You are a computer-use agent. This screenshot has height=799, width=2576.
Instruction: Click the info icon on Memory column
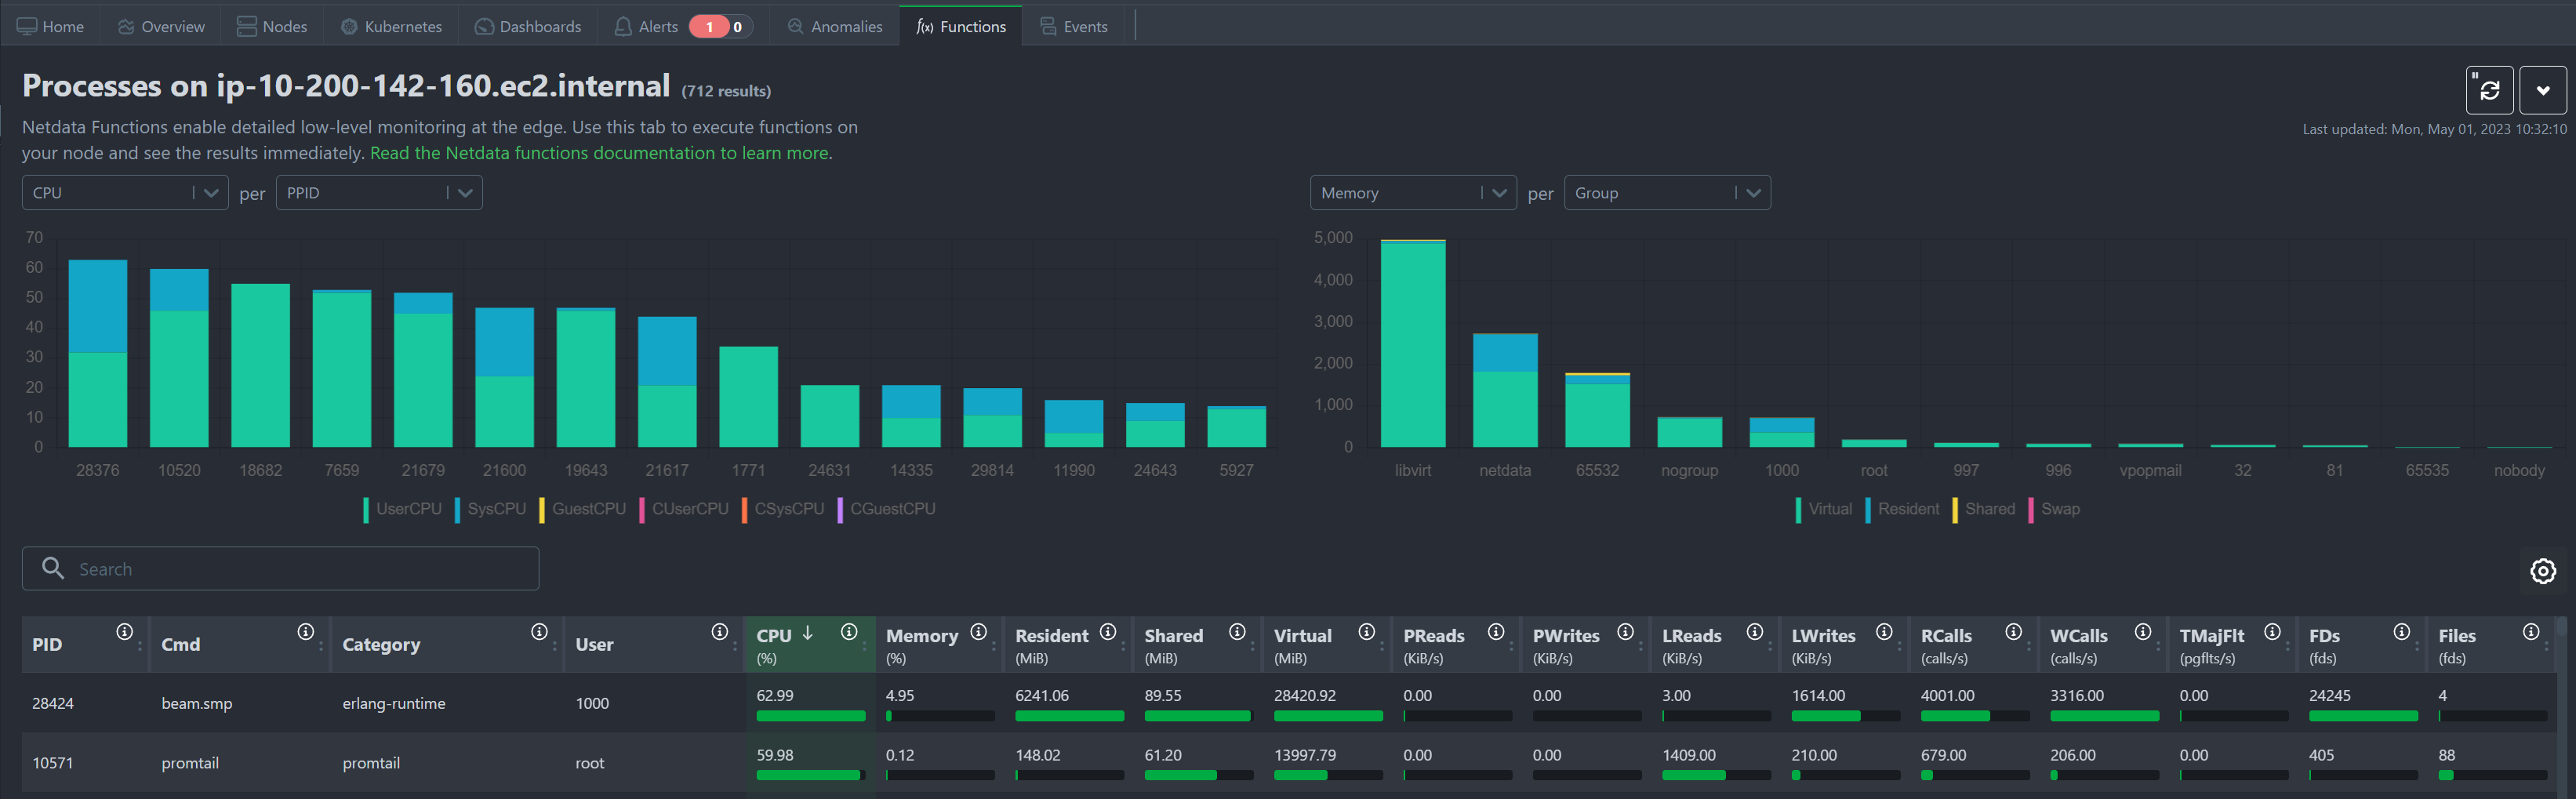978,632
